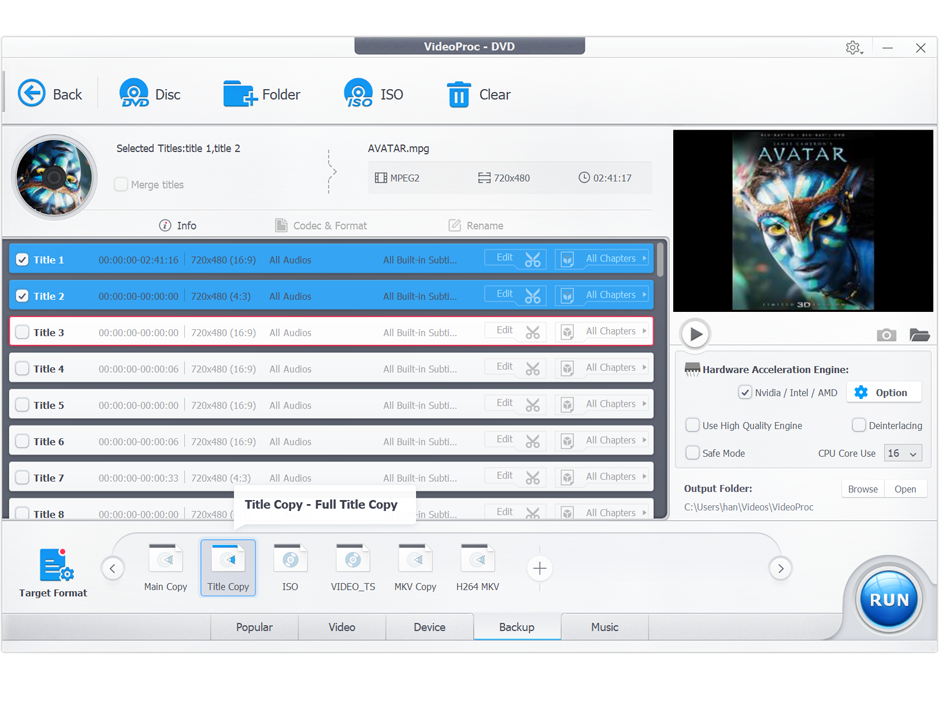
Task: Select MKV Copy profile
Action: coord(415,568)
